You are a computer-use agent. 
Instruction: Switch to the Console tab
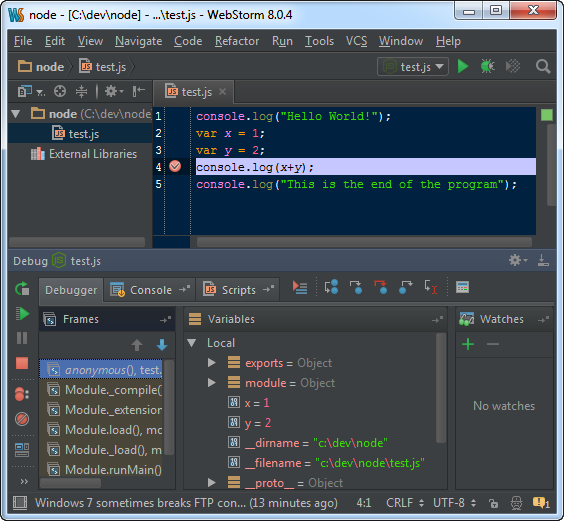point(150,290)
